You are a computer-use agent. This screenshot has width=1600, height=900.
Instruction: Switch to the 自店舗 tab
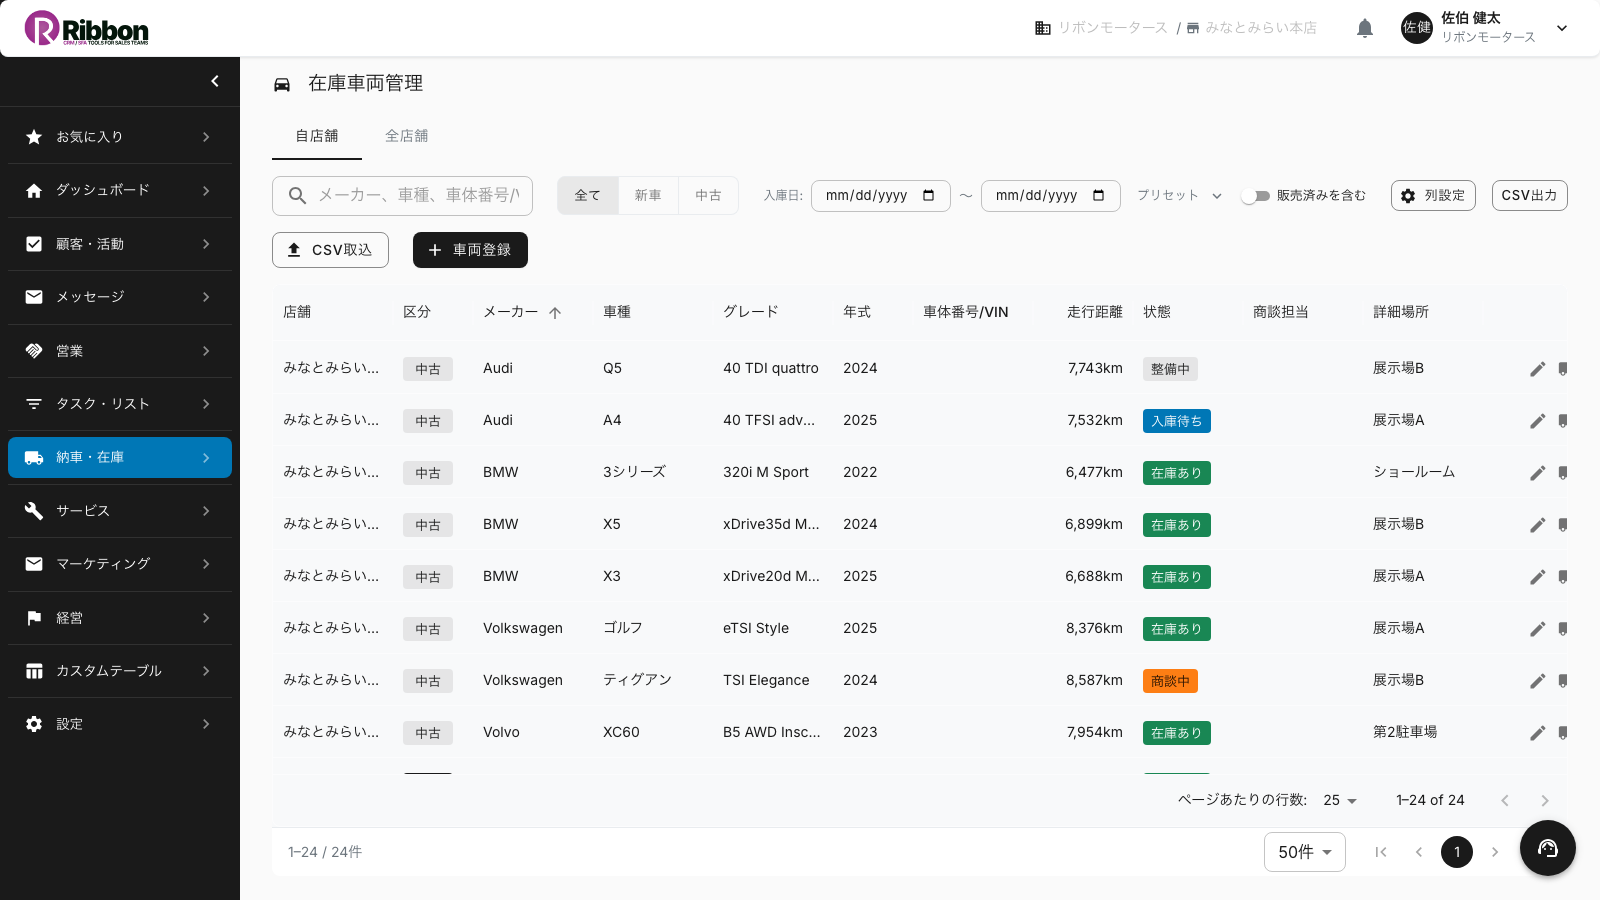click(317, 136)
